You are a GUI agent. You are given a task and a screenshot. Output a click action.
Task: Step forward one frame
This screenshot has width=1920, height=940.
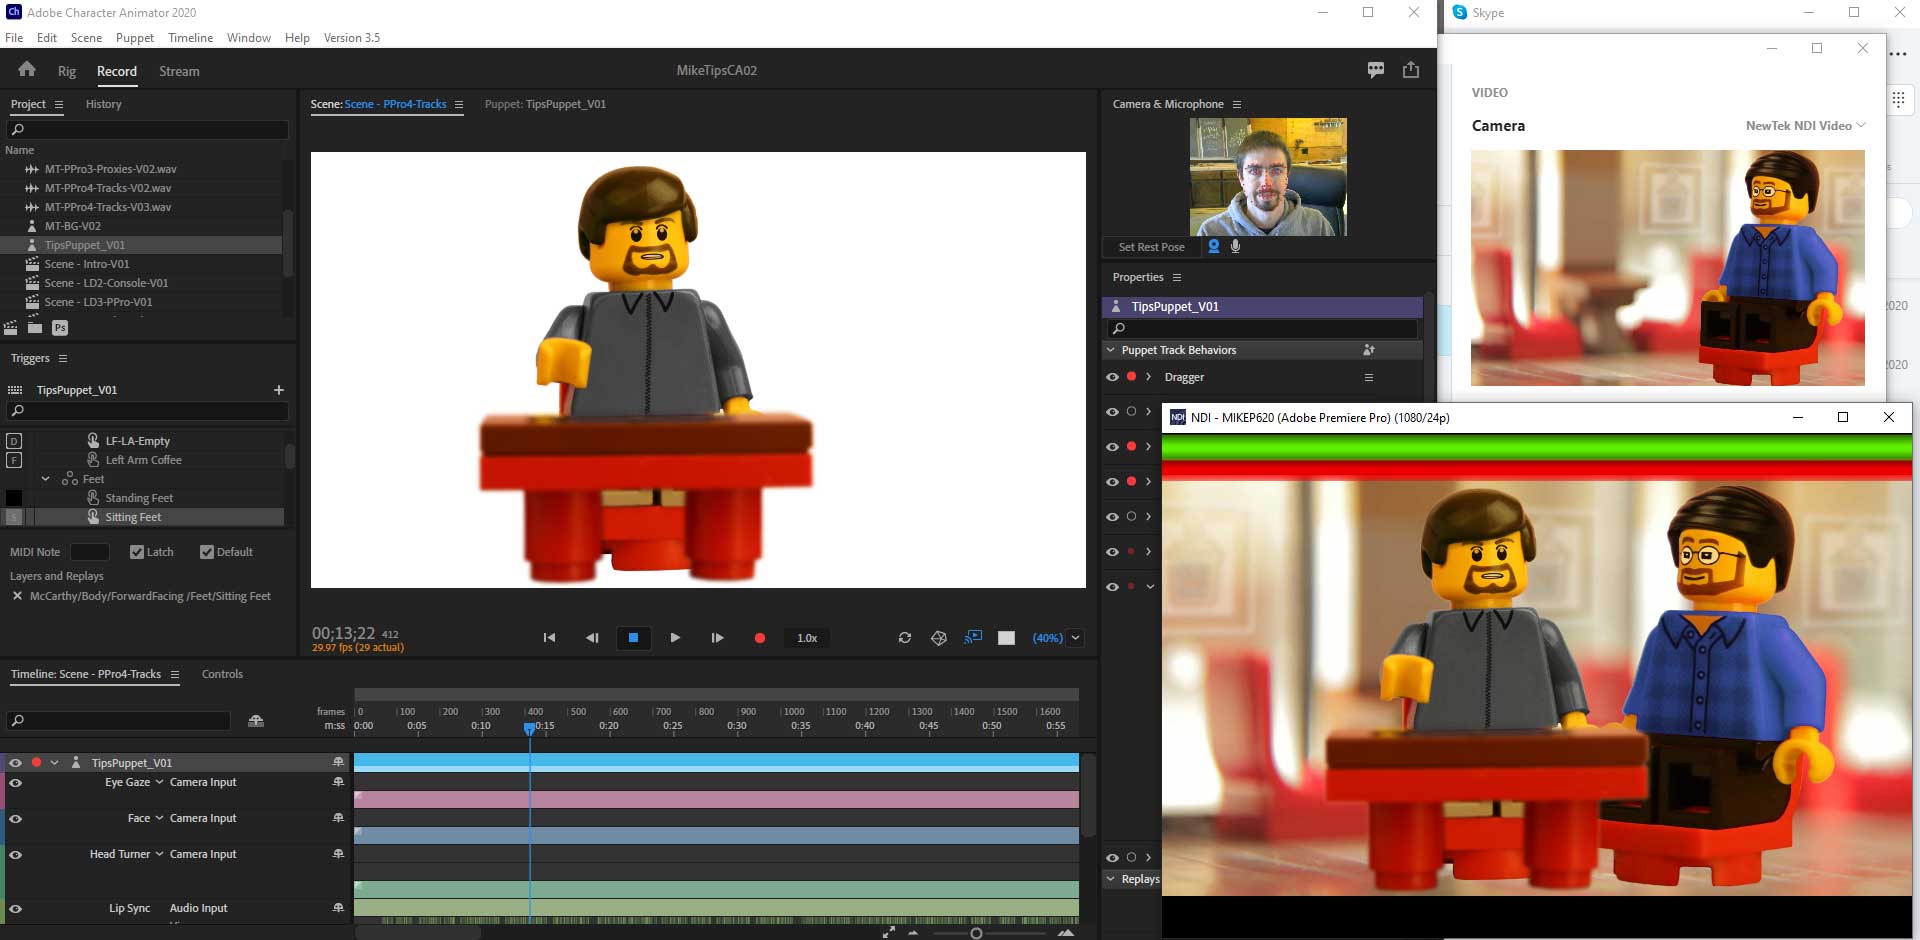[x=717, y=638]
